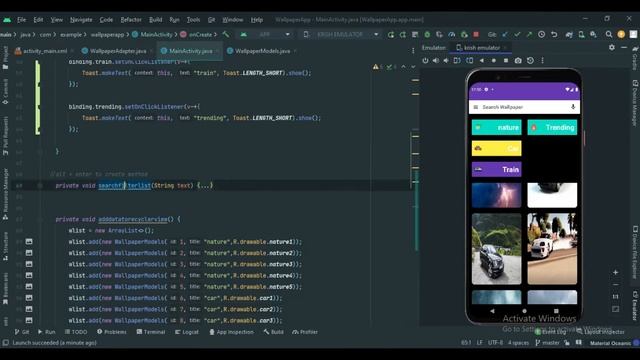Open the KRISH EMULATOR device dropdown
The width and height of the screenshot is (640, 360).
click(341, 35)
